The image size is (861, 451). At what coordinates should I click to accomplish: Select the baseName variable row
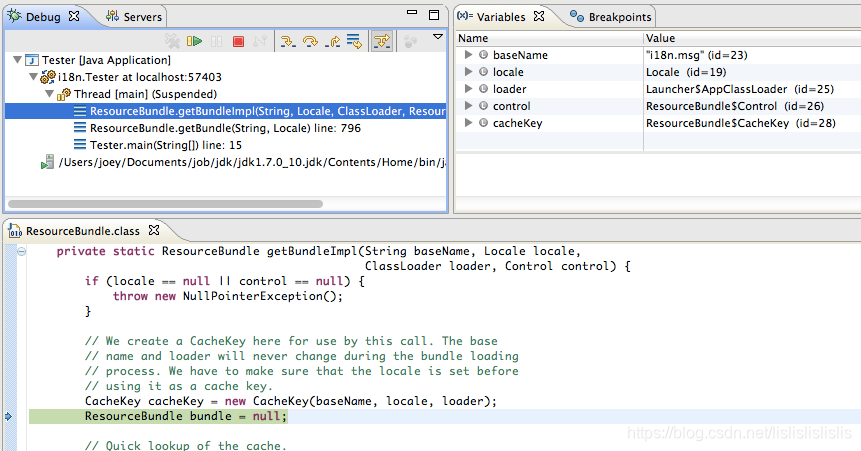click(658, 55)
